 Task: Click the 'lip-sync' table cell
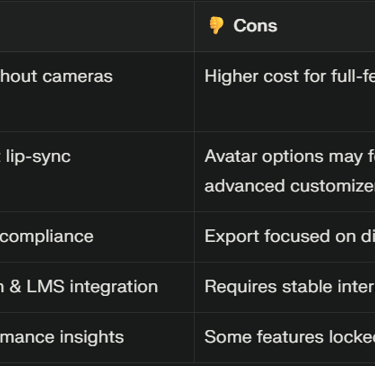pyautogui.click(x=97, y=171)
